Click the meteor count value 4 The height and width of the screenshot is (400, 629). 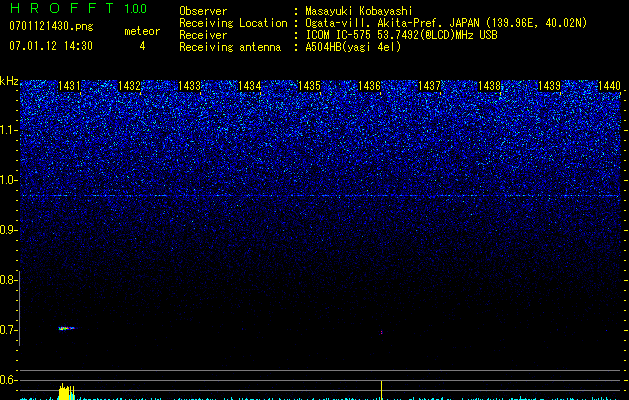[x=142, y=46]
